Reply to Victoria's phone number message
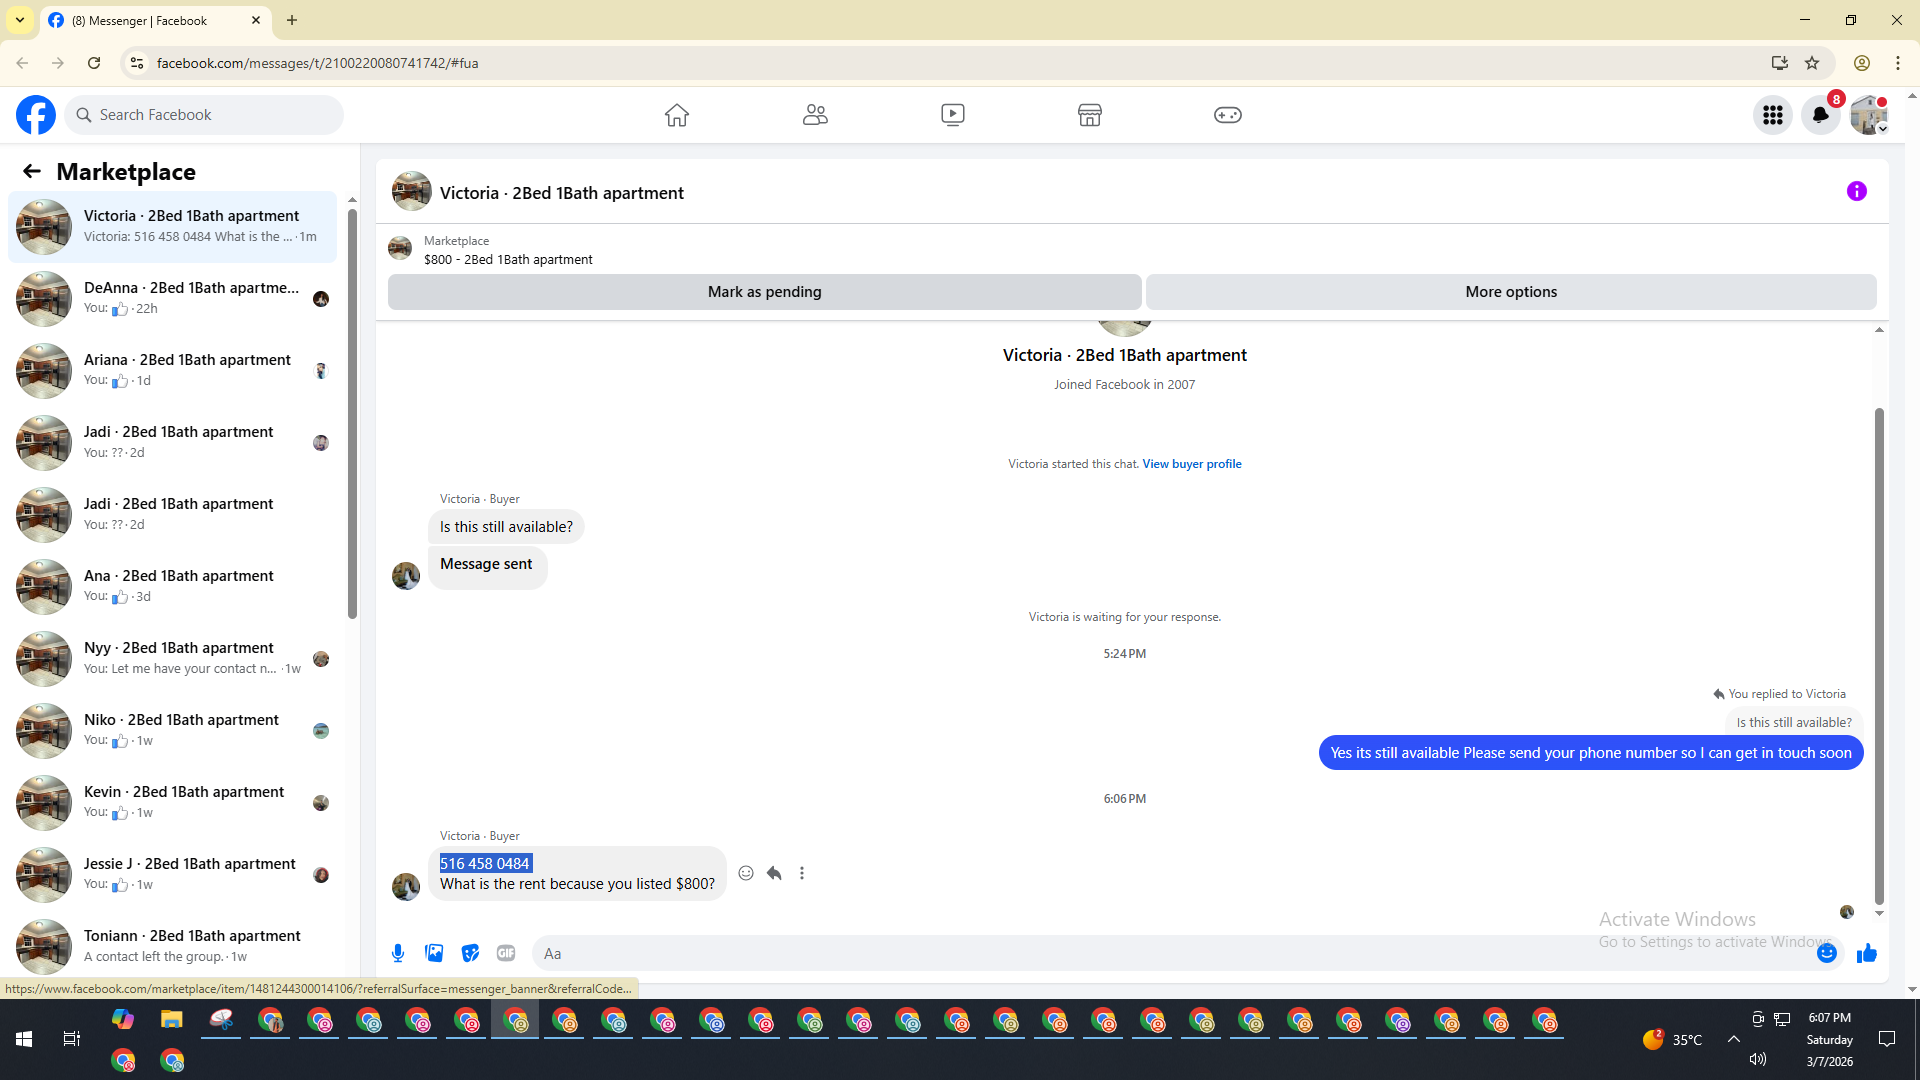1920x1080 pixels. pyautogui.click(x=774, y=873)
